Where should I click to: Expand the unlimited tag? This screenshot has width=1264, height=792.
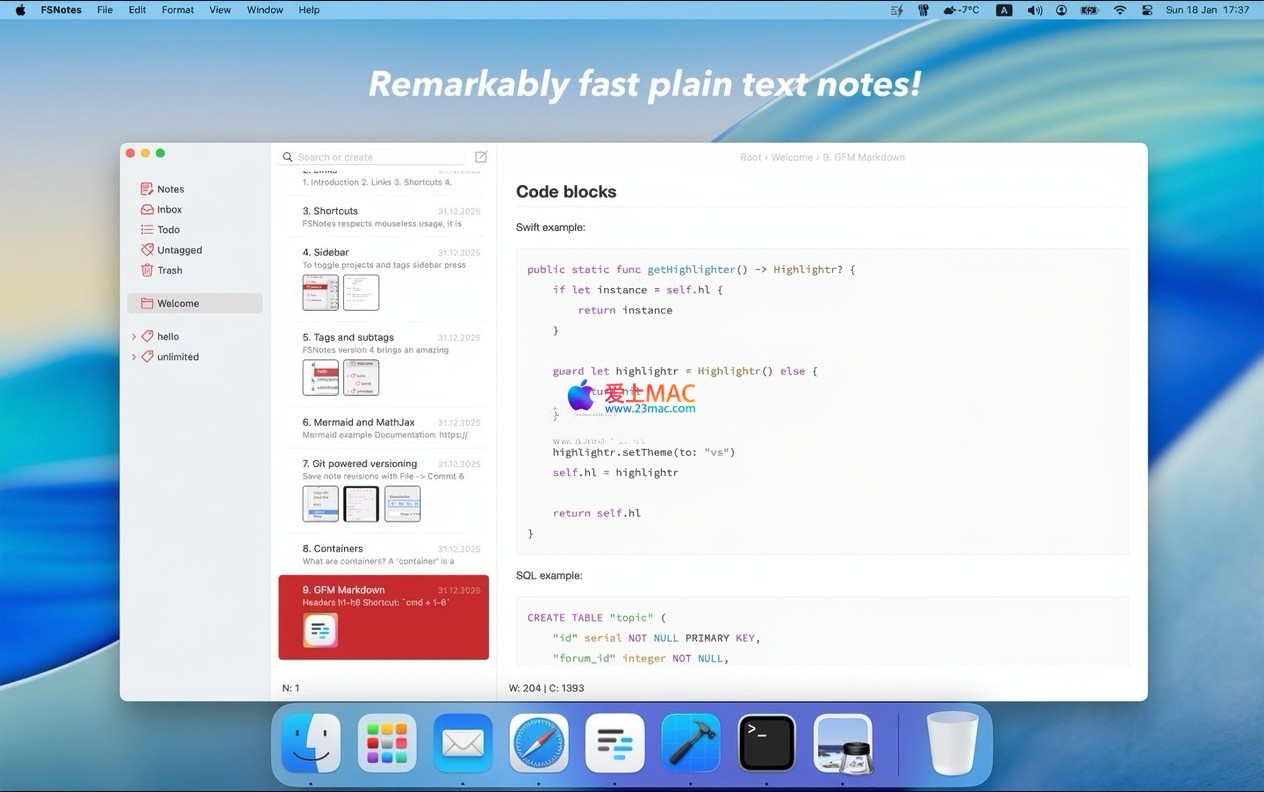pyautogui.click(x=134, y=357)
